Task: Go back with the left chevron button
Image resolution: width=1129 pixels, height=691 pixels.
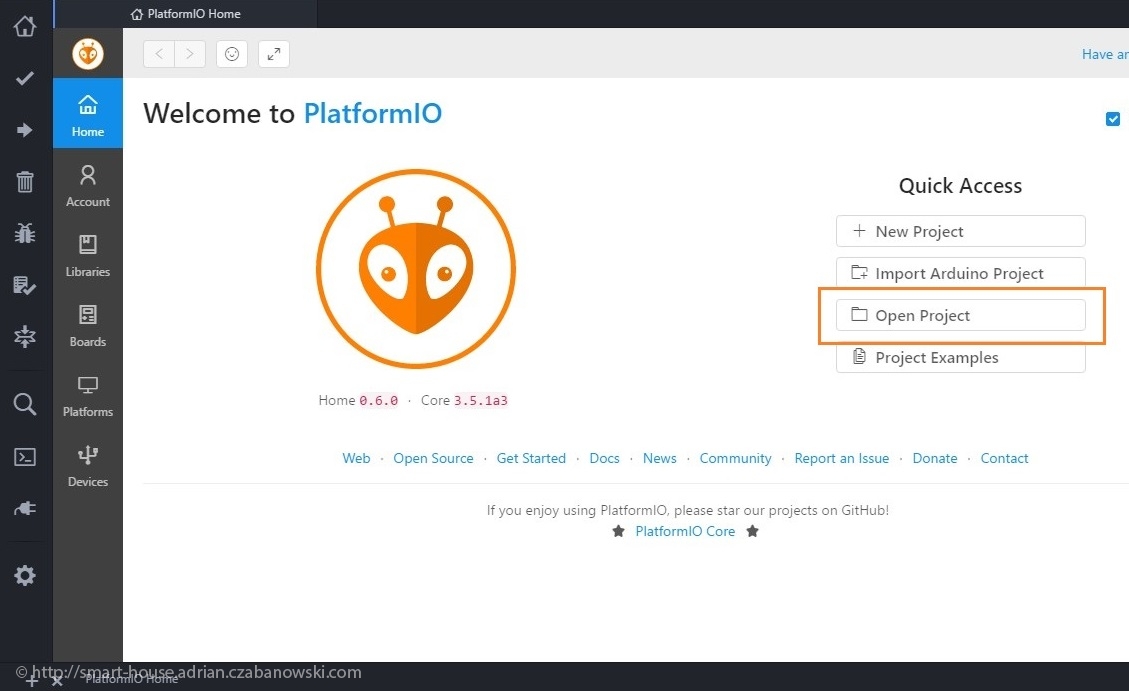Action: (x=159, y=54)
